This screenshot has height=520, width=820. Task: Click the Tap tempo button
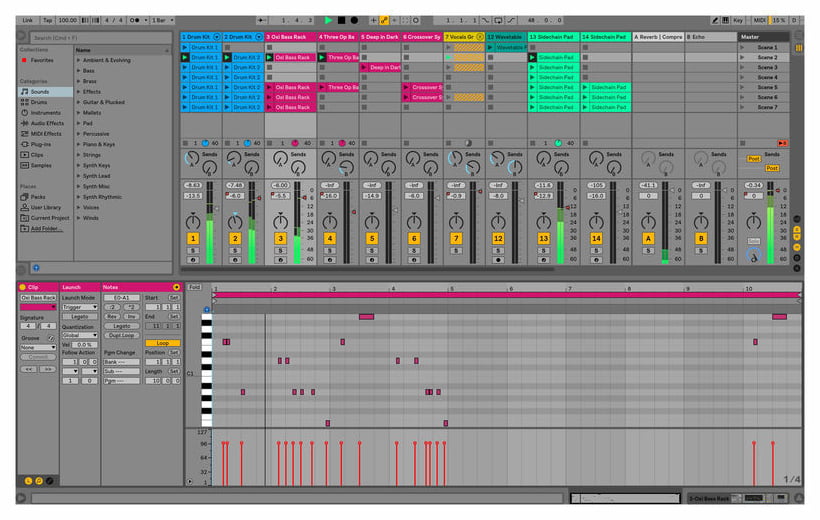pos(47,20)
